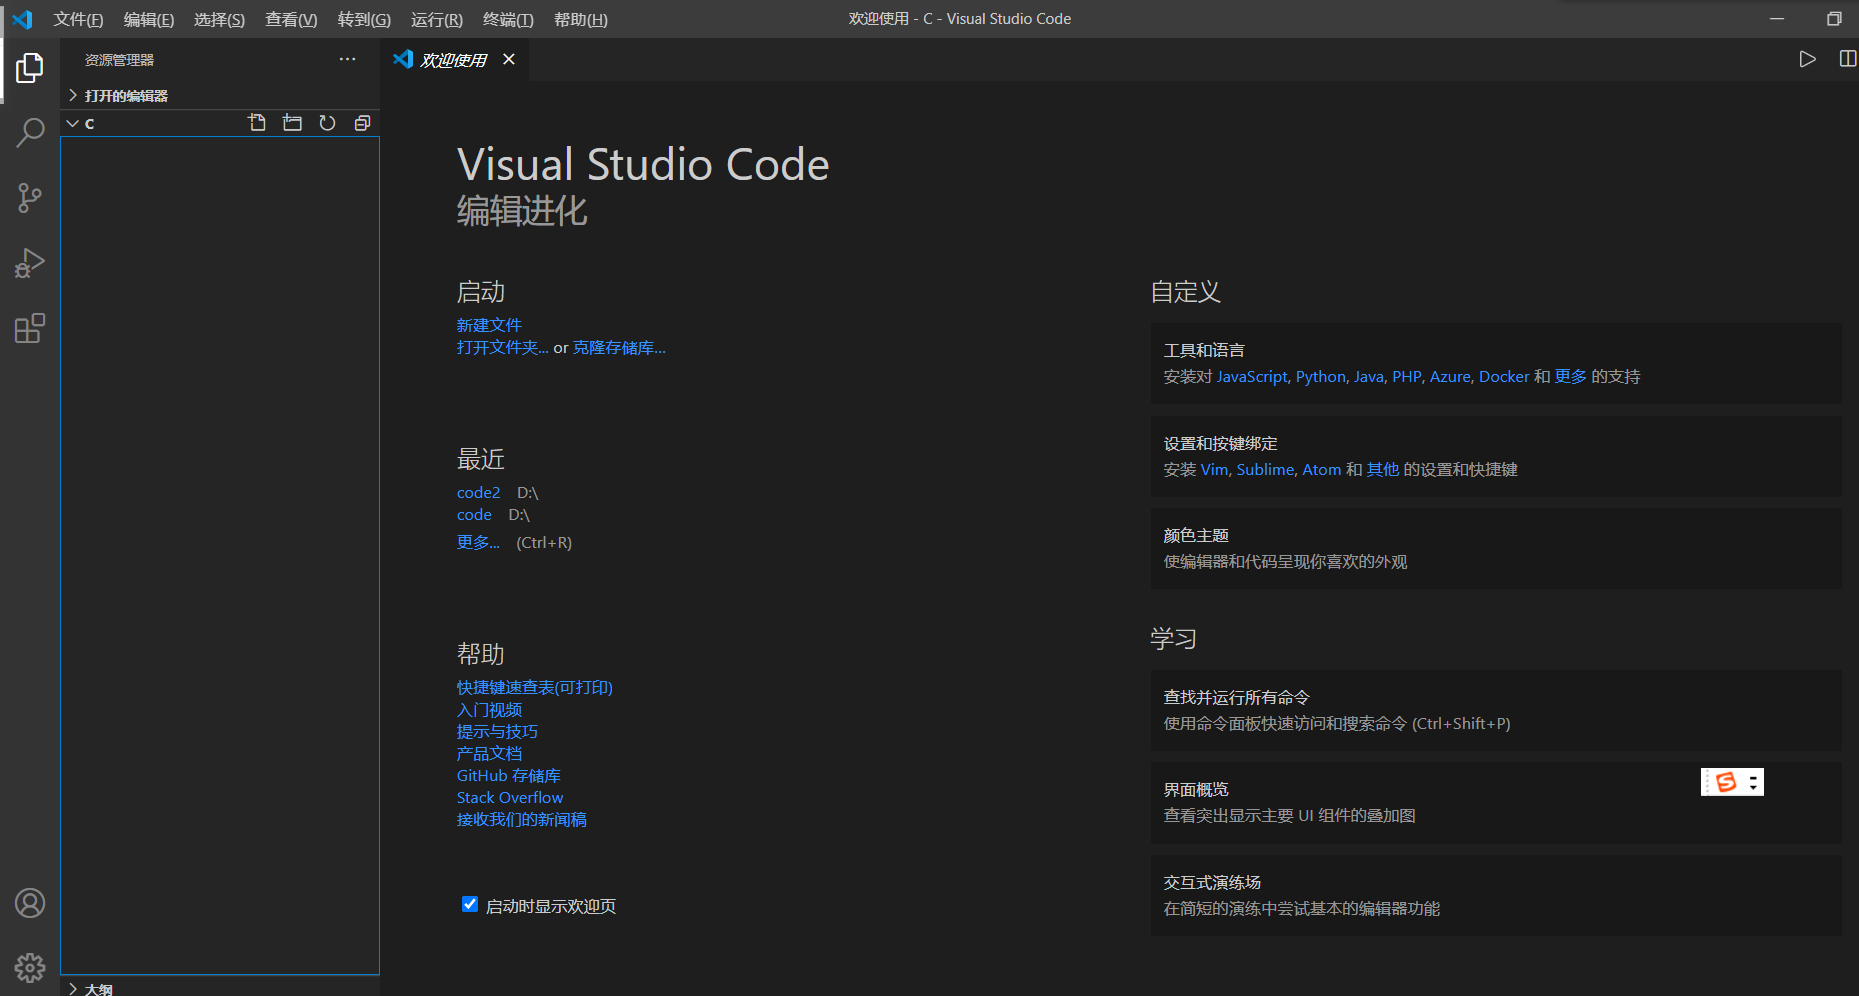Image resolution: width=1859 pixels, height=996 pixels.
Task: Expand the 打开的编辑器 section
Action: tap(219, 95)
